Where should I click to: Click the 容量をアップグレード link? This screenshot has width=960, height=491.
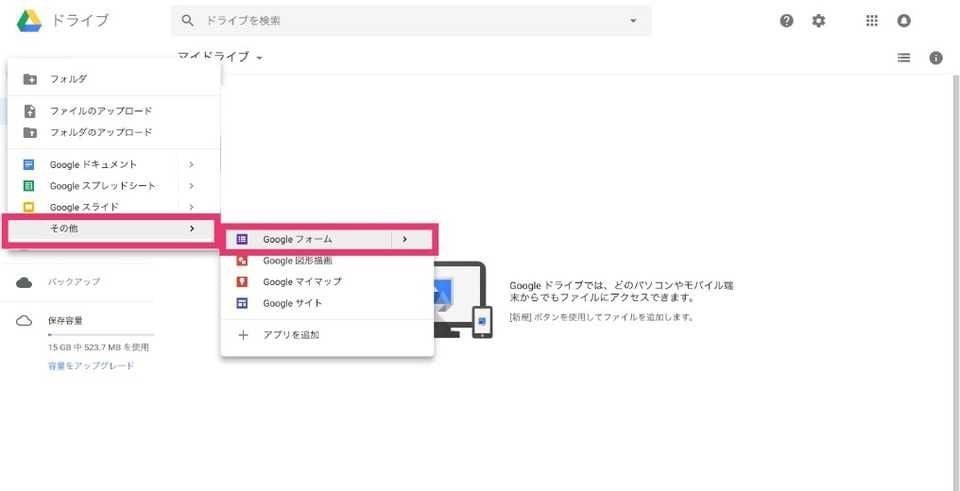[91, 366]
